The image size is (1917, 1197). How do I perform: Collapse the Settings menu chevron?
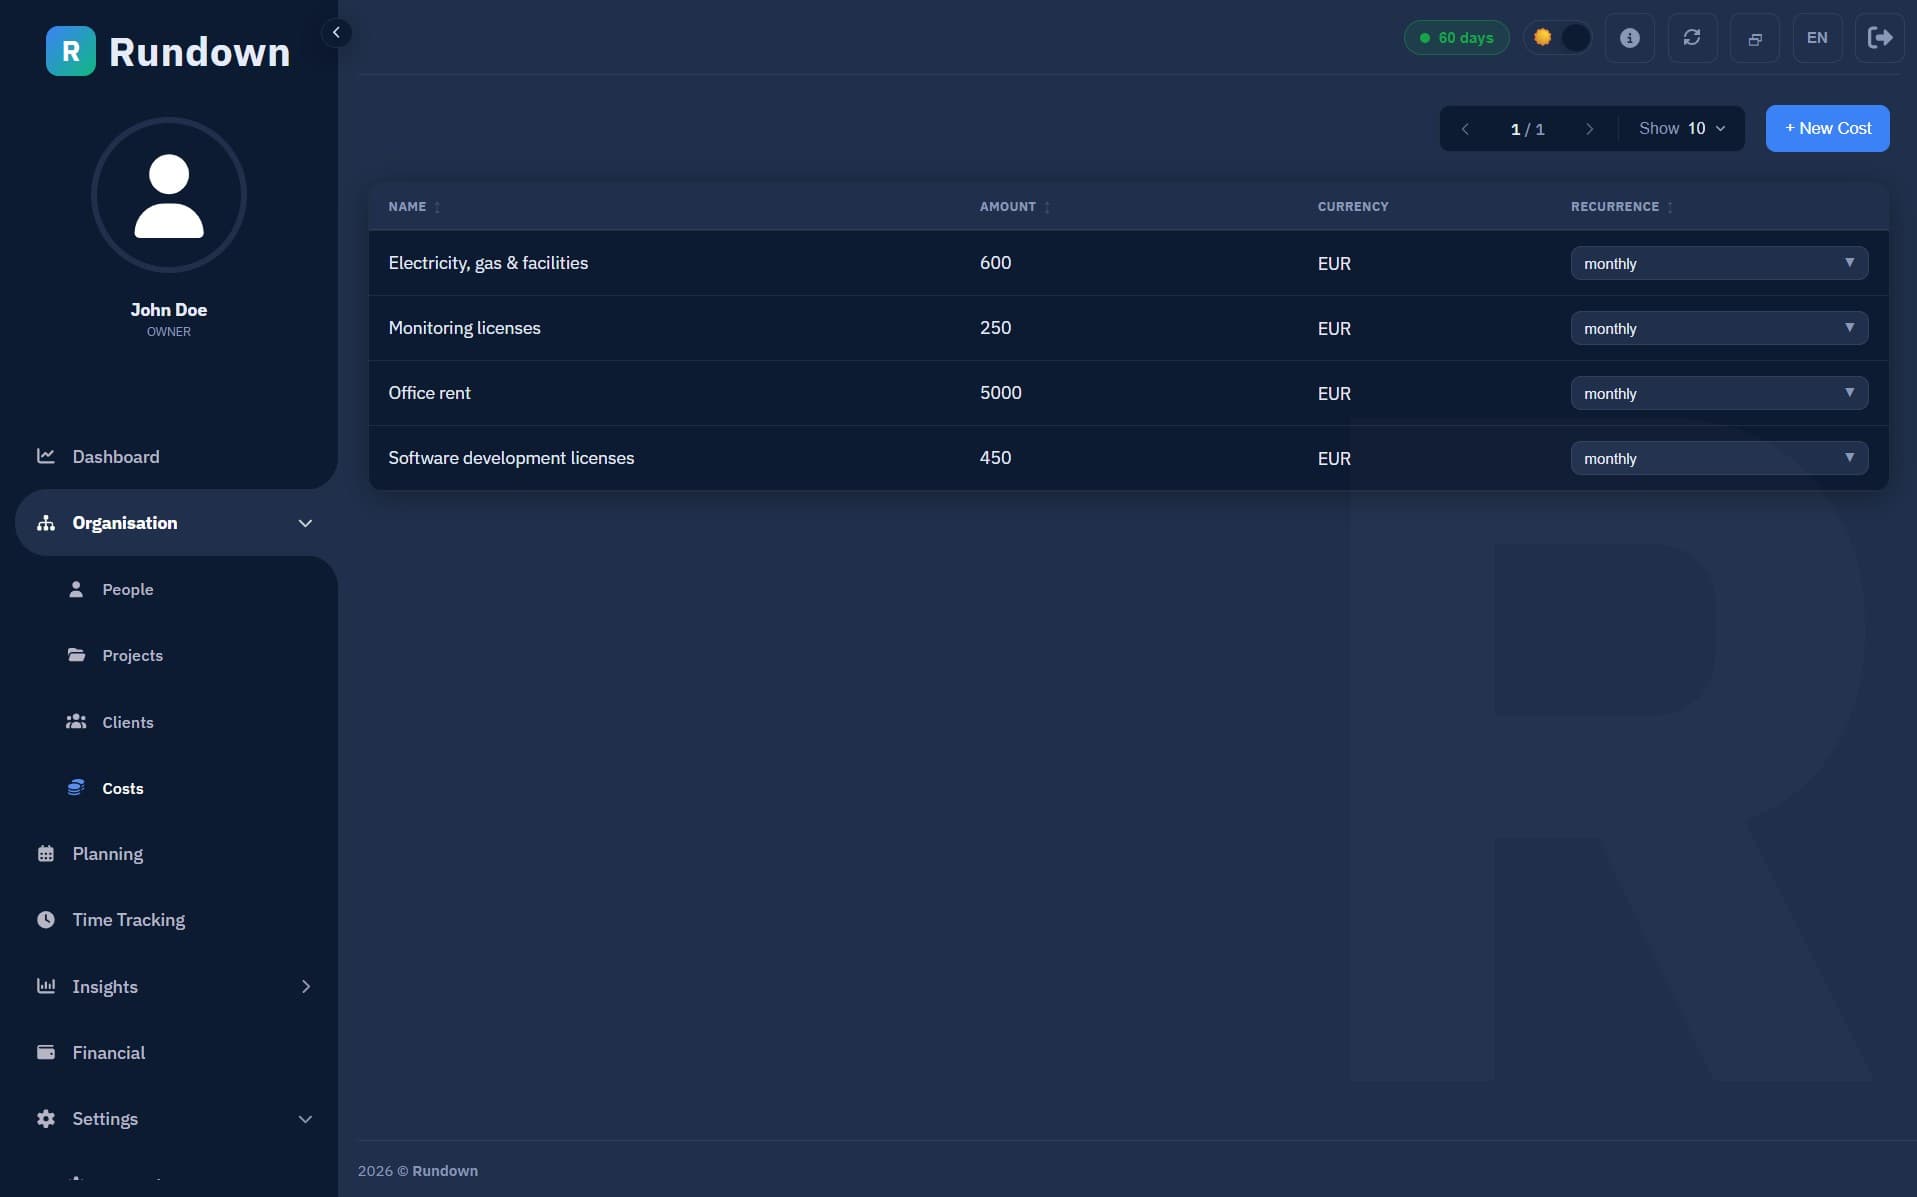click(305, 1119)
